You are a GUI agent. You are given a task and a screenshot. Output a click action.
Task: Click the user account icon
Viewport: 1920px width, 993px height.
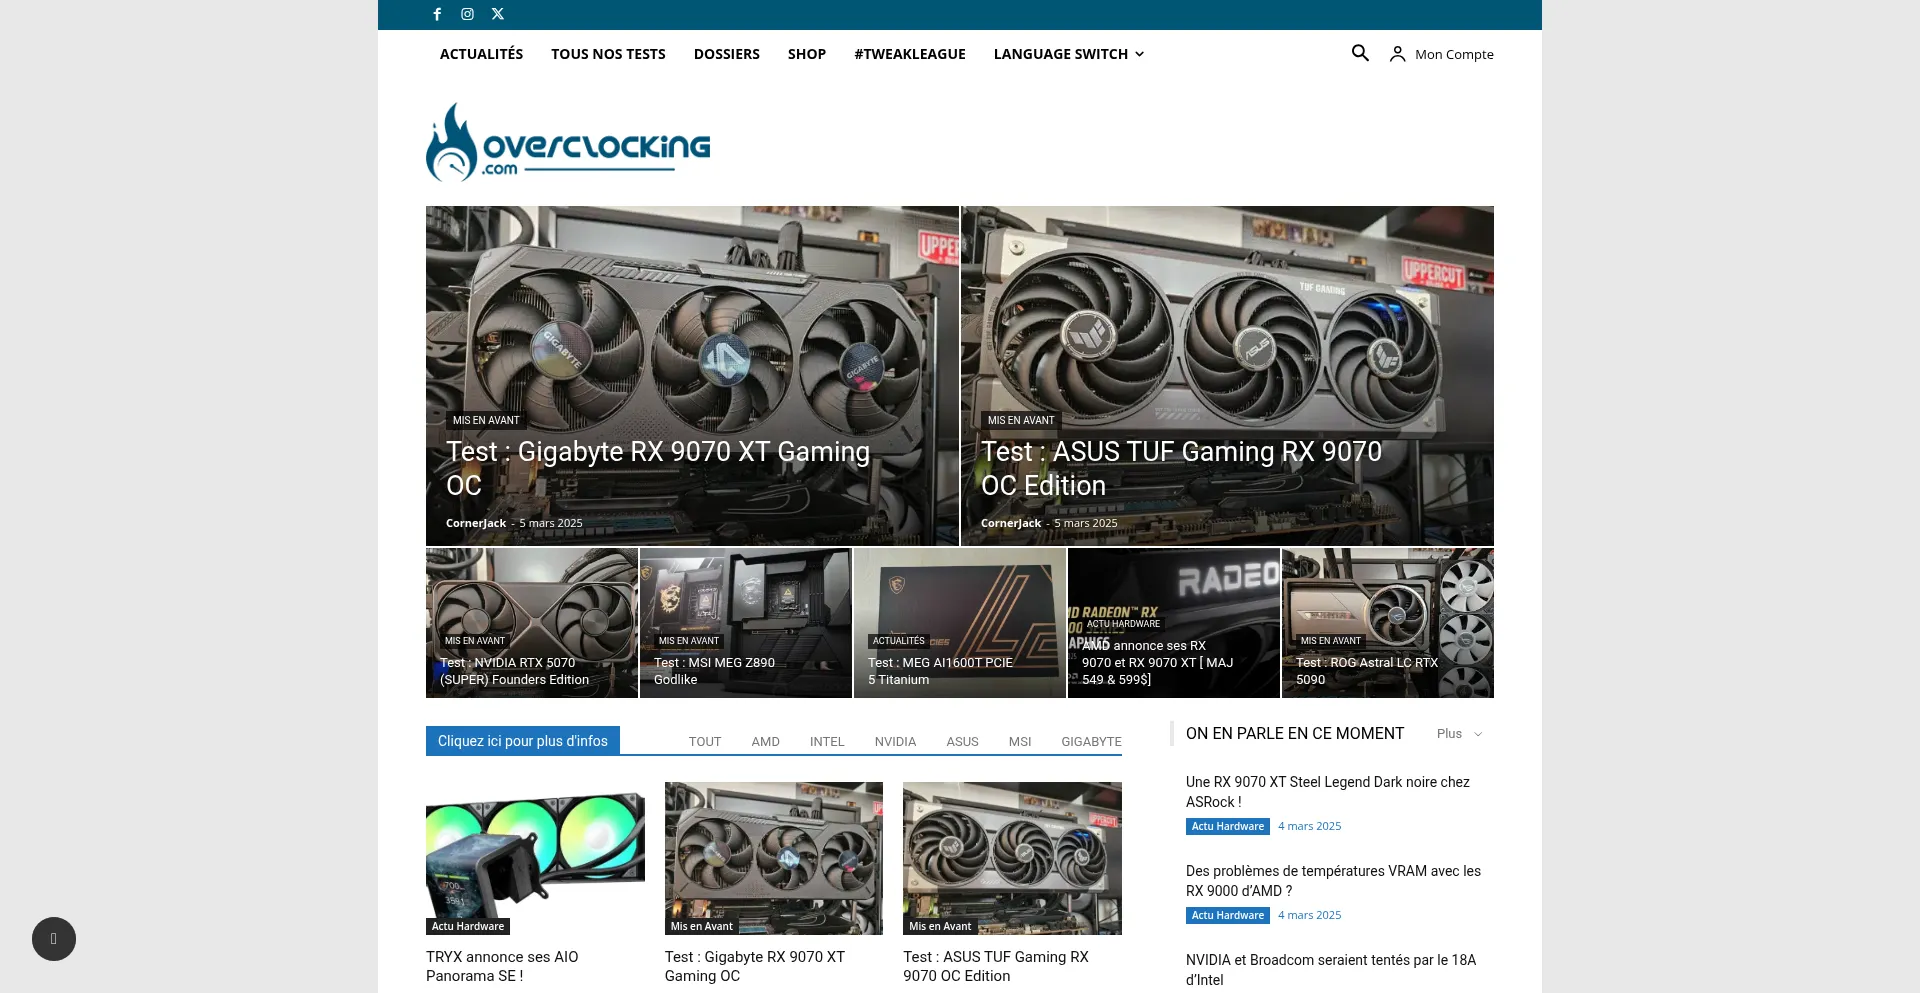(x=1398, y=54)
